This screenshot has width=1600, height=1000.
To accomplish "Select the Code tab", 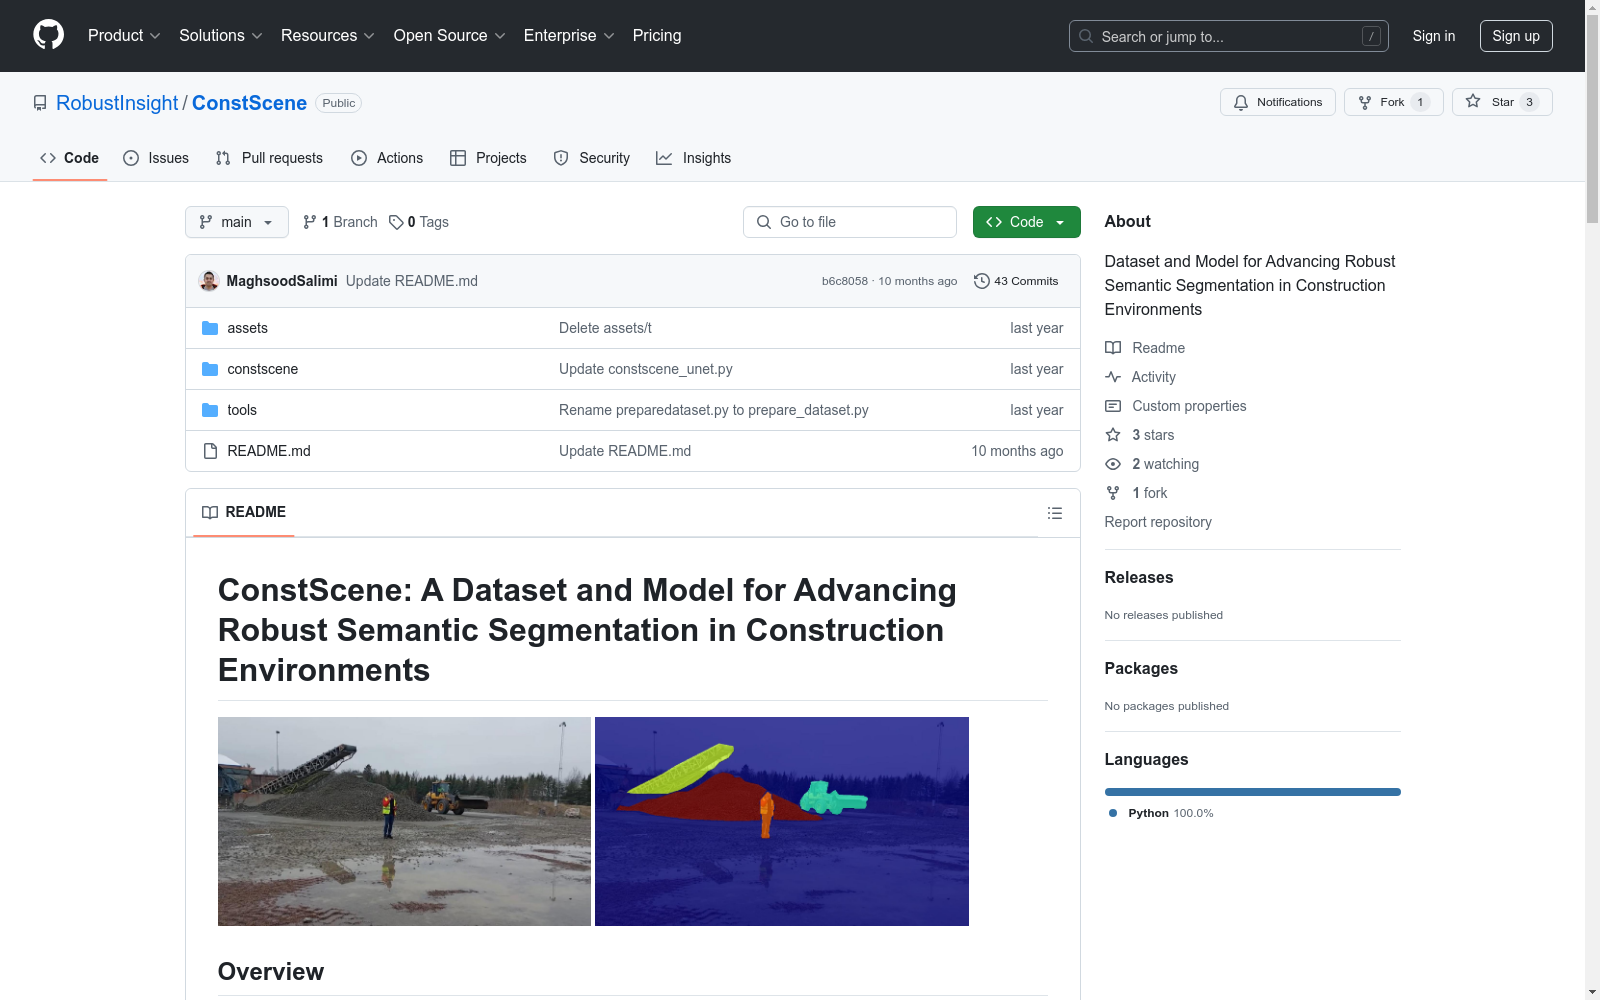I will (x=69, y=158).
